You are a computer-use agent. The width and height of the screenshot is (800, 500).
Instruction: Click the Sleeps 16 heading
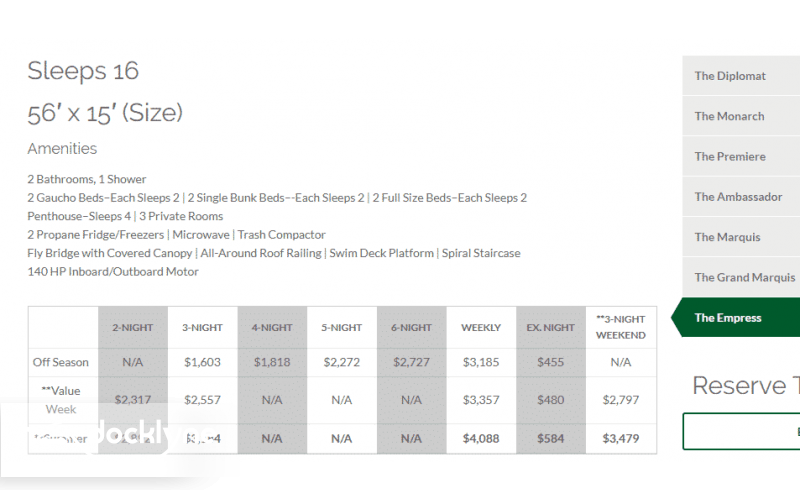tap(83, 71)
